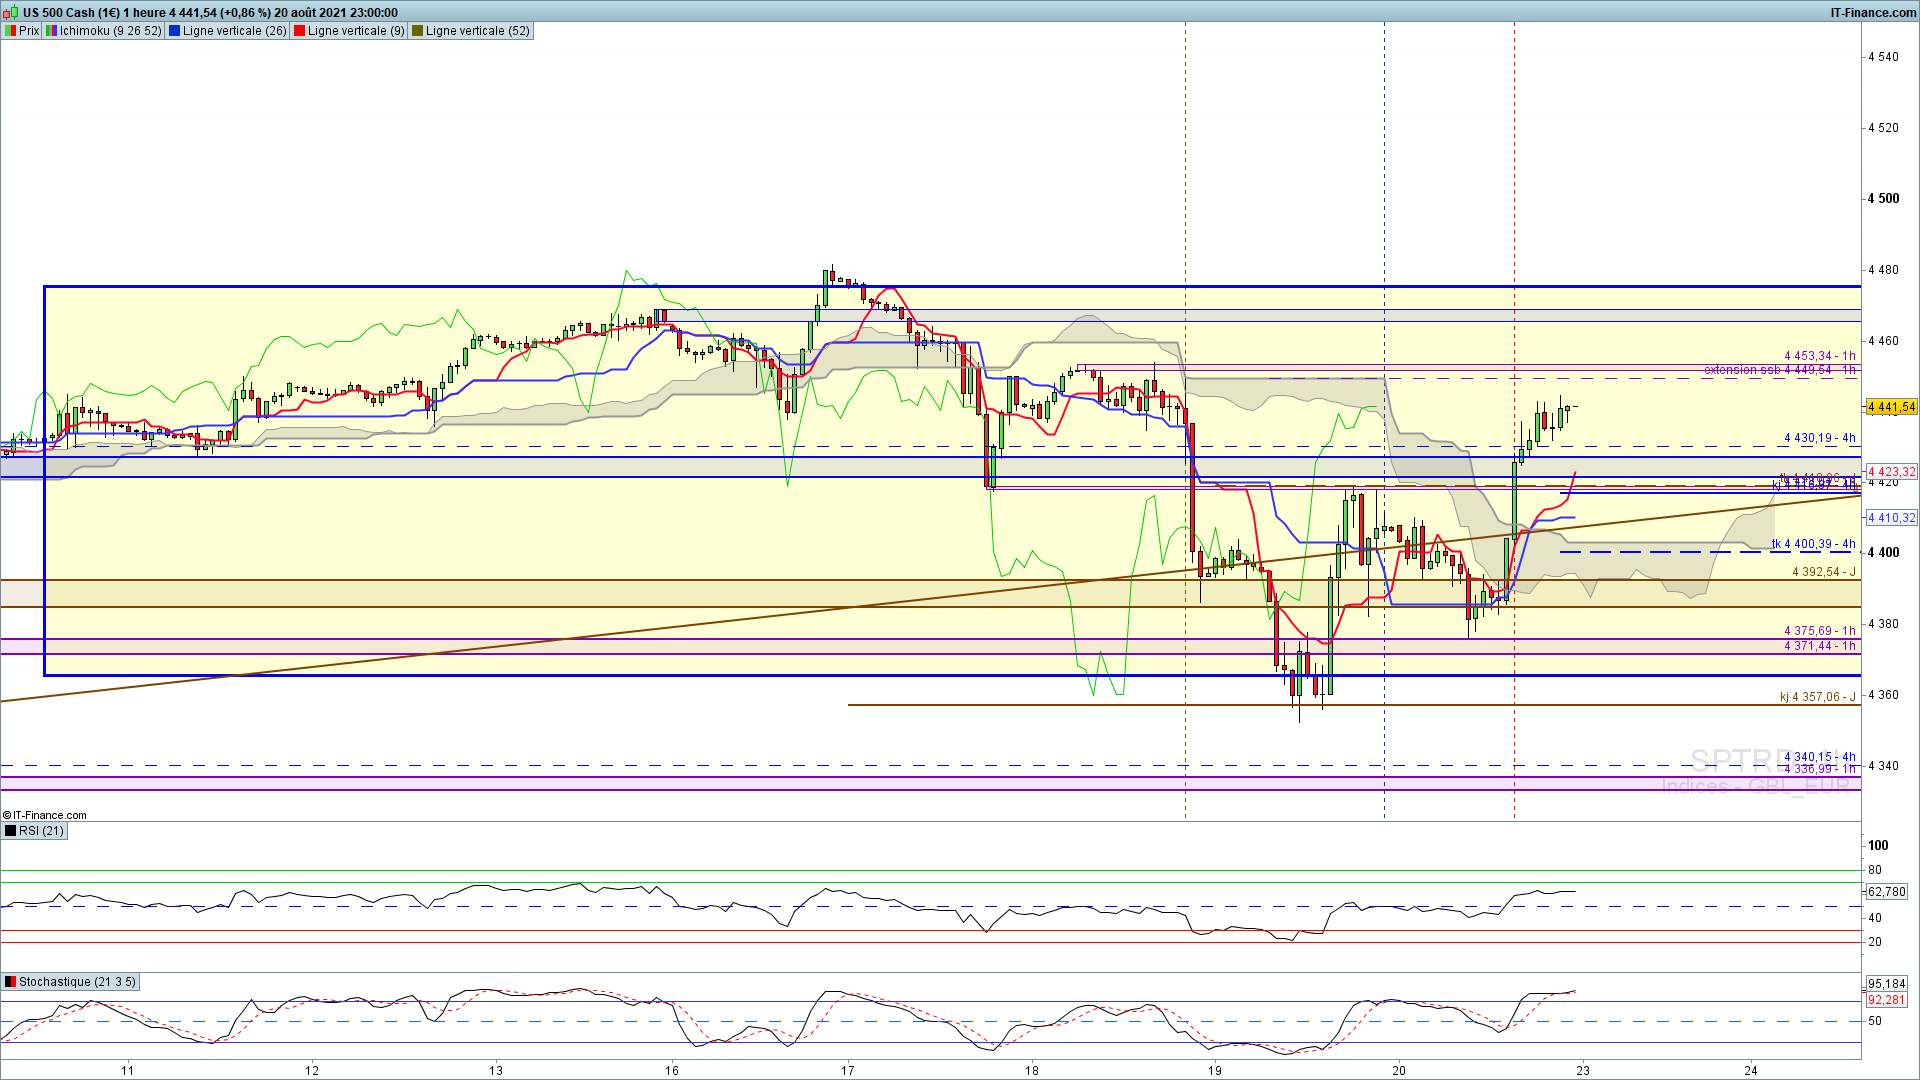Click the Prix green-red color icon
Image resolution: width=1920 pixels, height=1080 pixels.
click(x=10, y=31)
